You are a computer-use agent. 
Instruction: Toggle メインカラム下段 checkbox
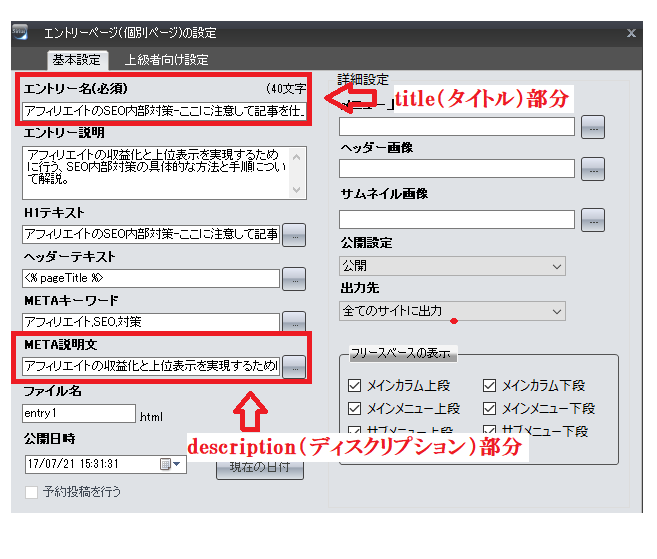489,386
